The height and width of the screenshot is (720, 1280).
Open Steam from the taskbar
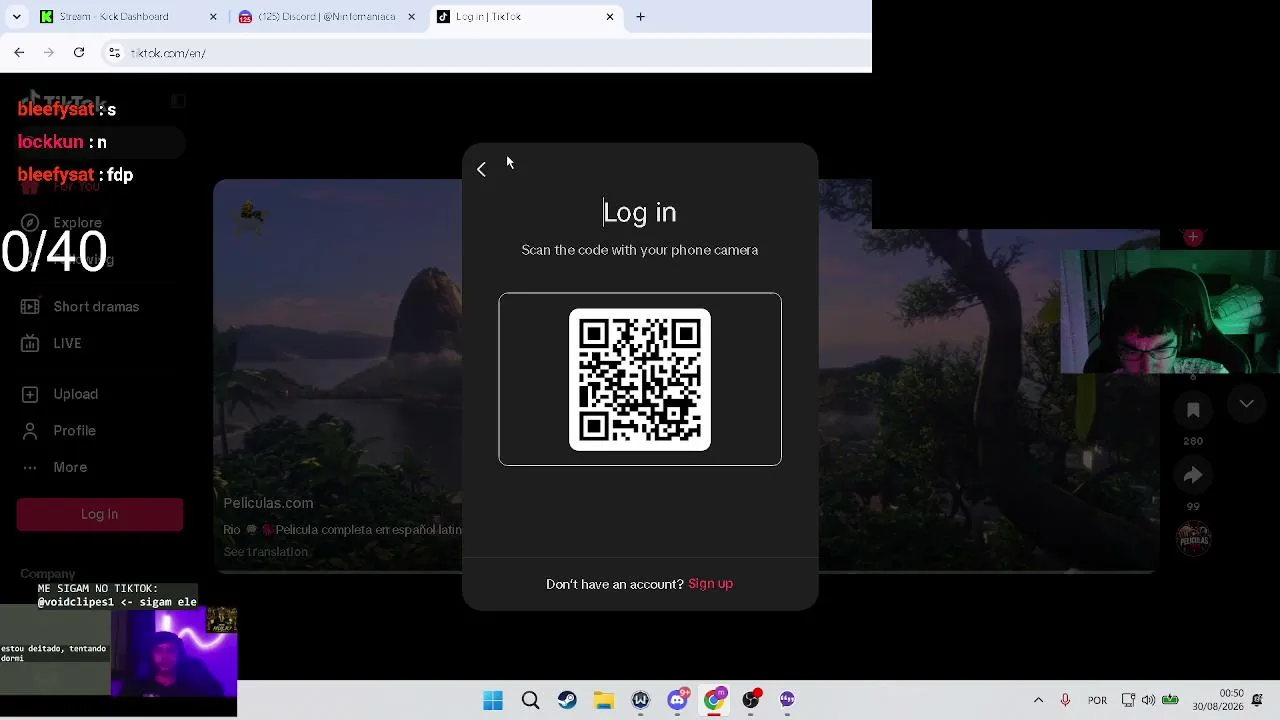(567, 701)
